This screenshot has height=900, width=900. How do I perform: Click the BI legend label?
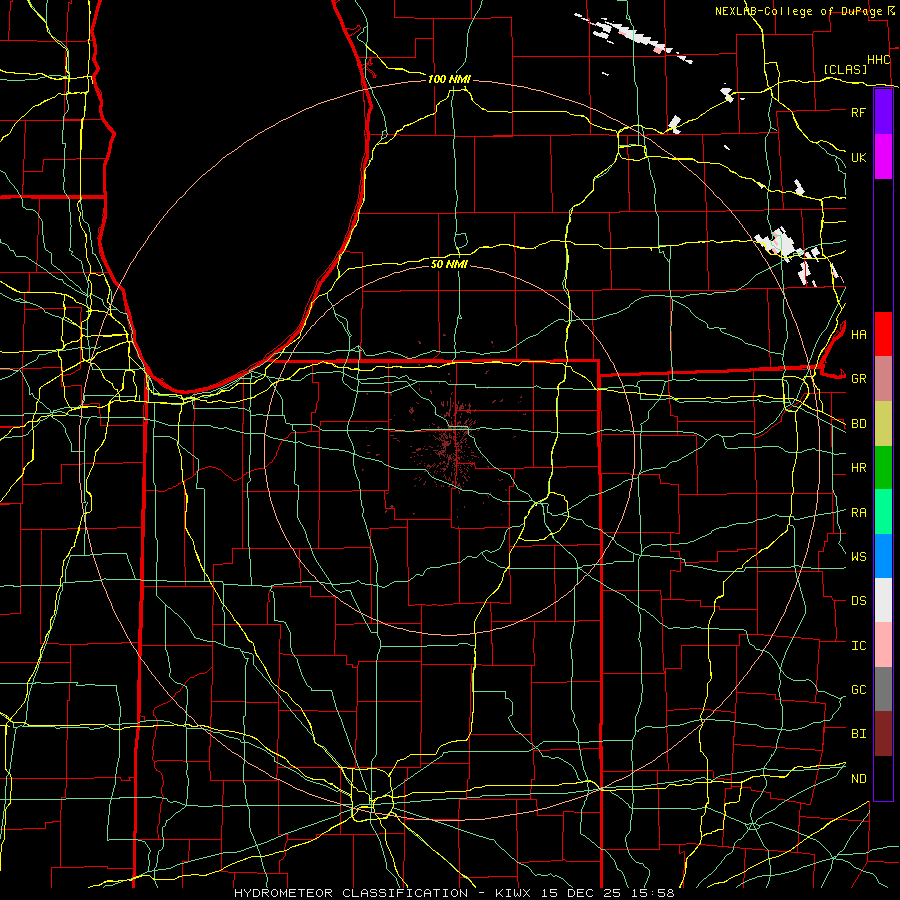point(858,734)
